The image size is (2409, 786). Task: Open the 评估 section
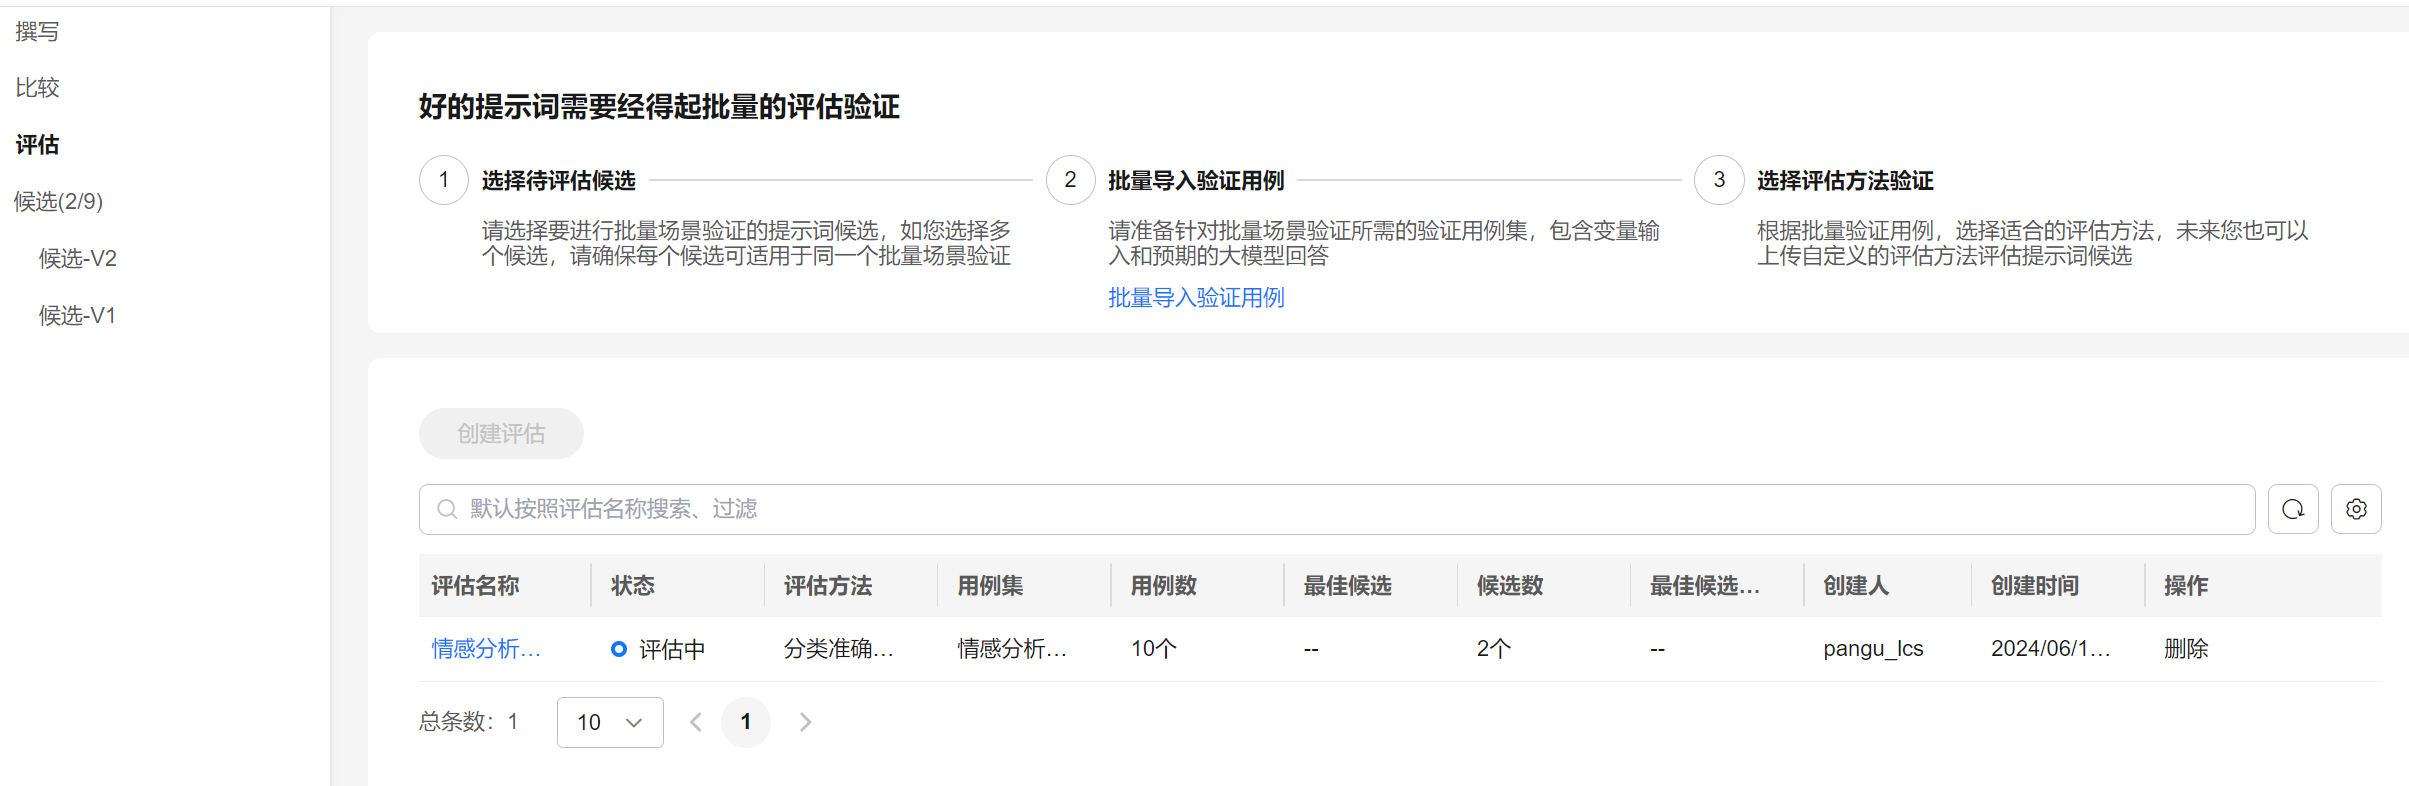click(x=38, y=145)
